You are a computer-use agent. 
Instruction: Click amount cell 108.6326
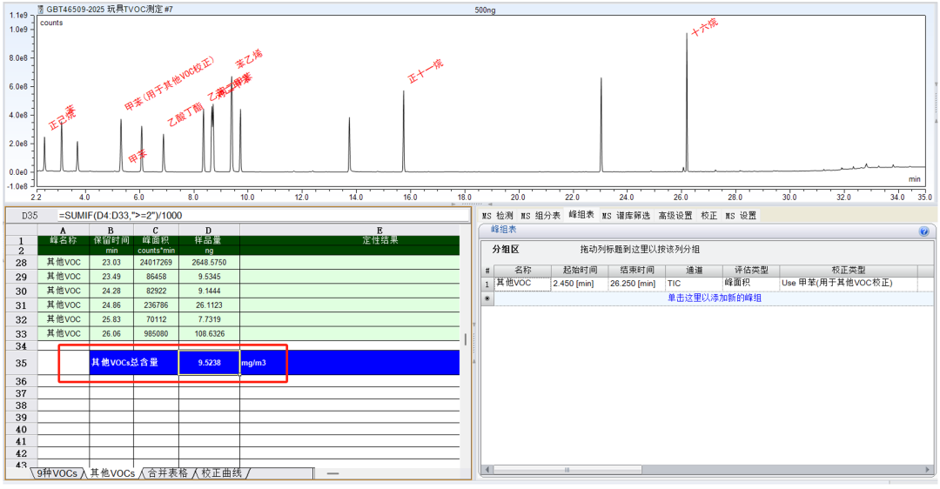tap(209, 334)
